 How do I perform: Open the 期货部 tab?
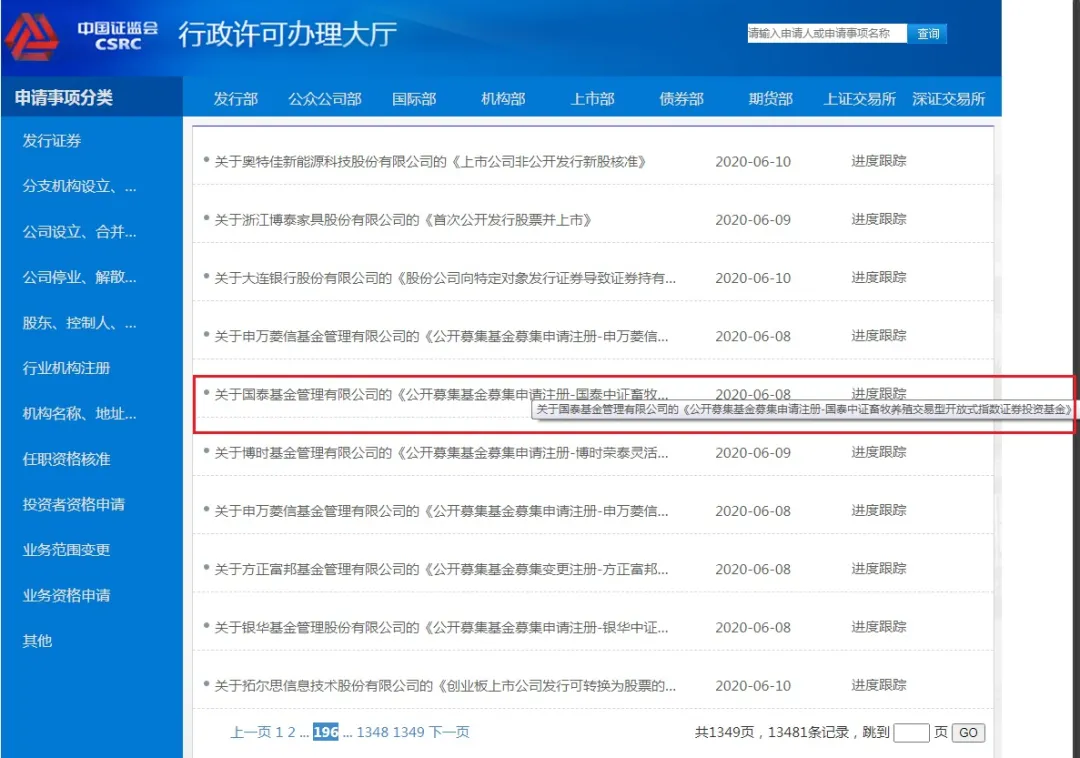pyautogui.click(x=770, y=99)
